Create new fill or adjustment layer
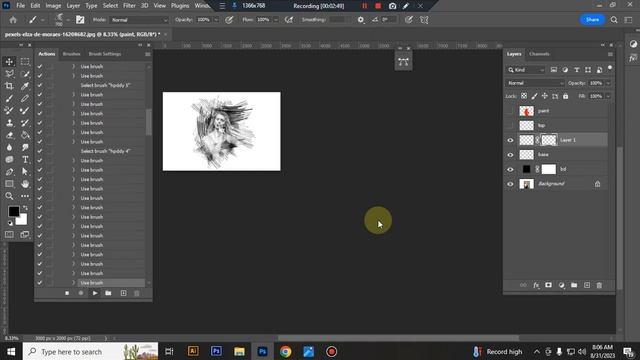The height and width of the screenshot is (360, 640). tap(561, 285)
